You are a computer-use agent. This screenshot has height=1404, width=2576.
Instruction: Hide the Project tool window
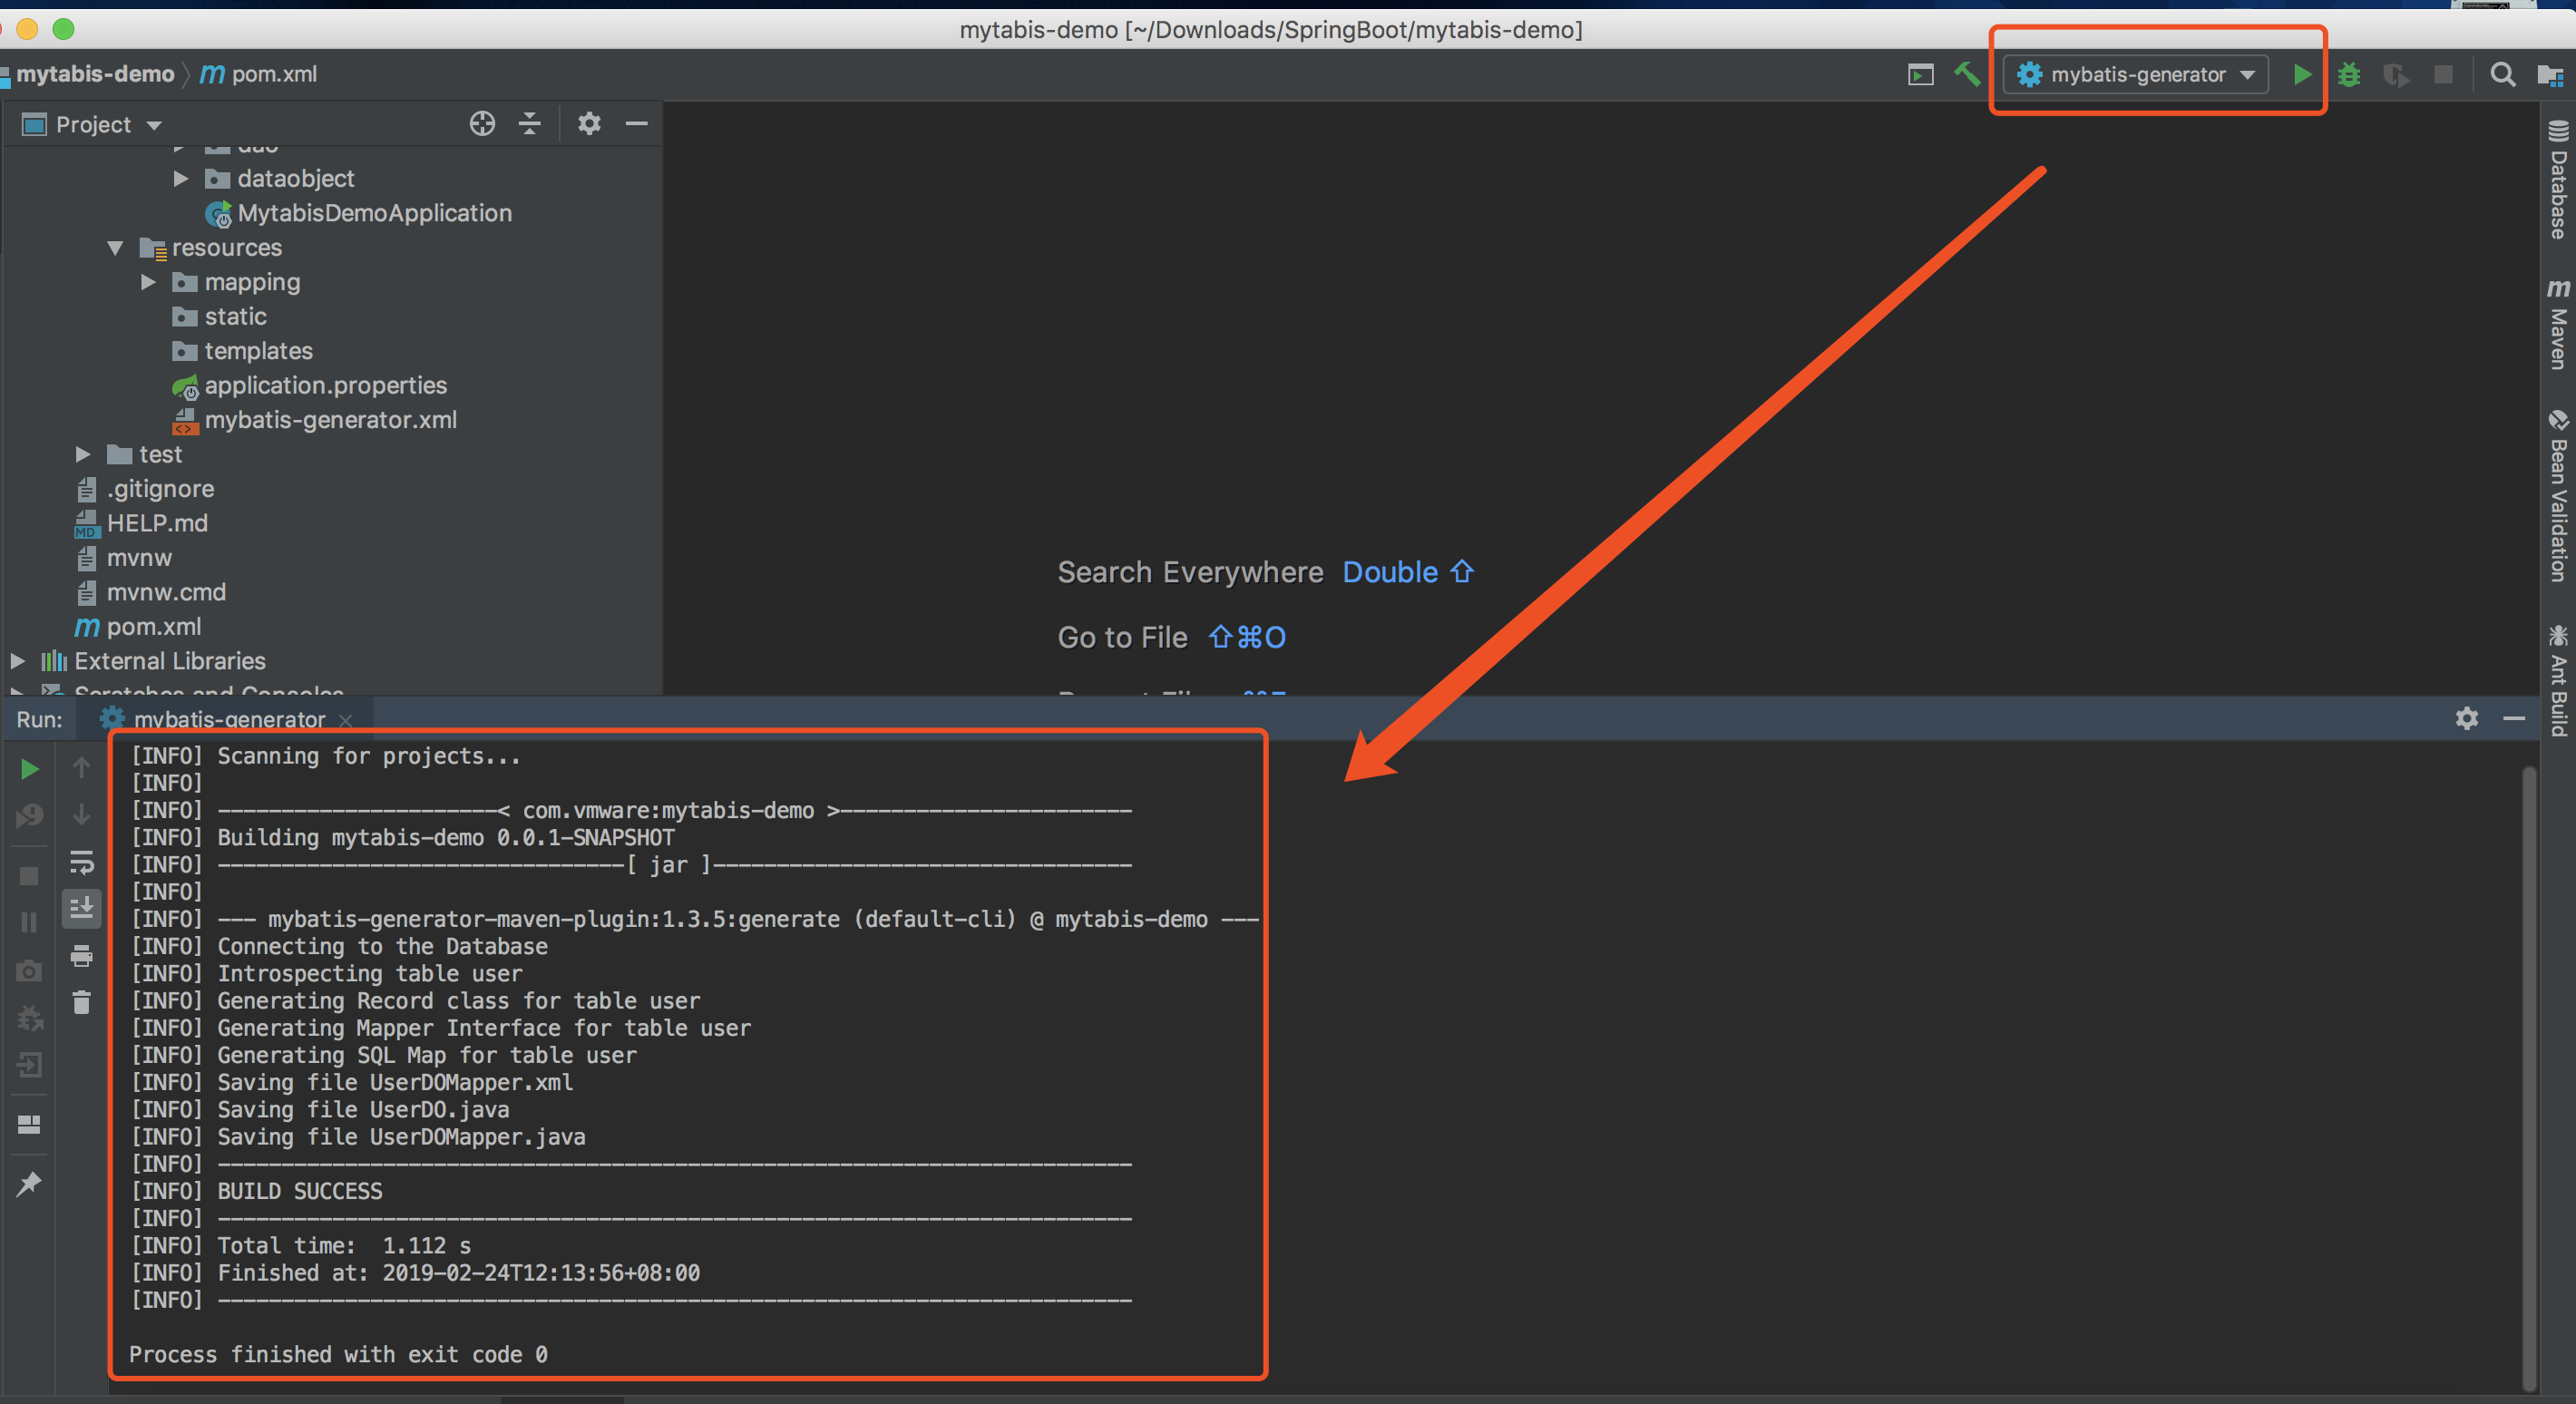coord(637,123)
